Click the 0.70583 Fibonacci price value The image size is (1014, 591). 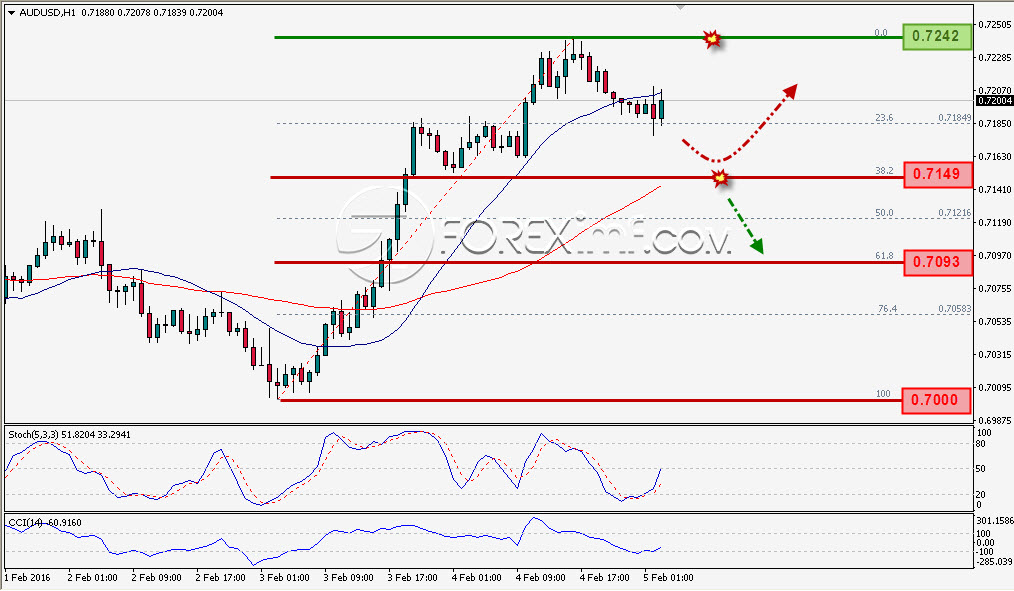pos(955,309)
